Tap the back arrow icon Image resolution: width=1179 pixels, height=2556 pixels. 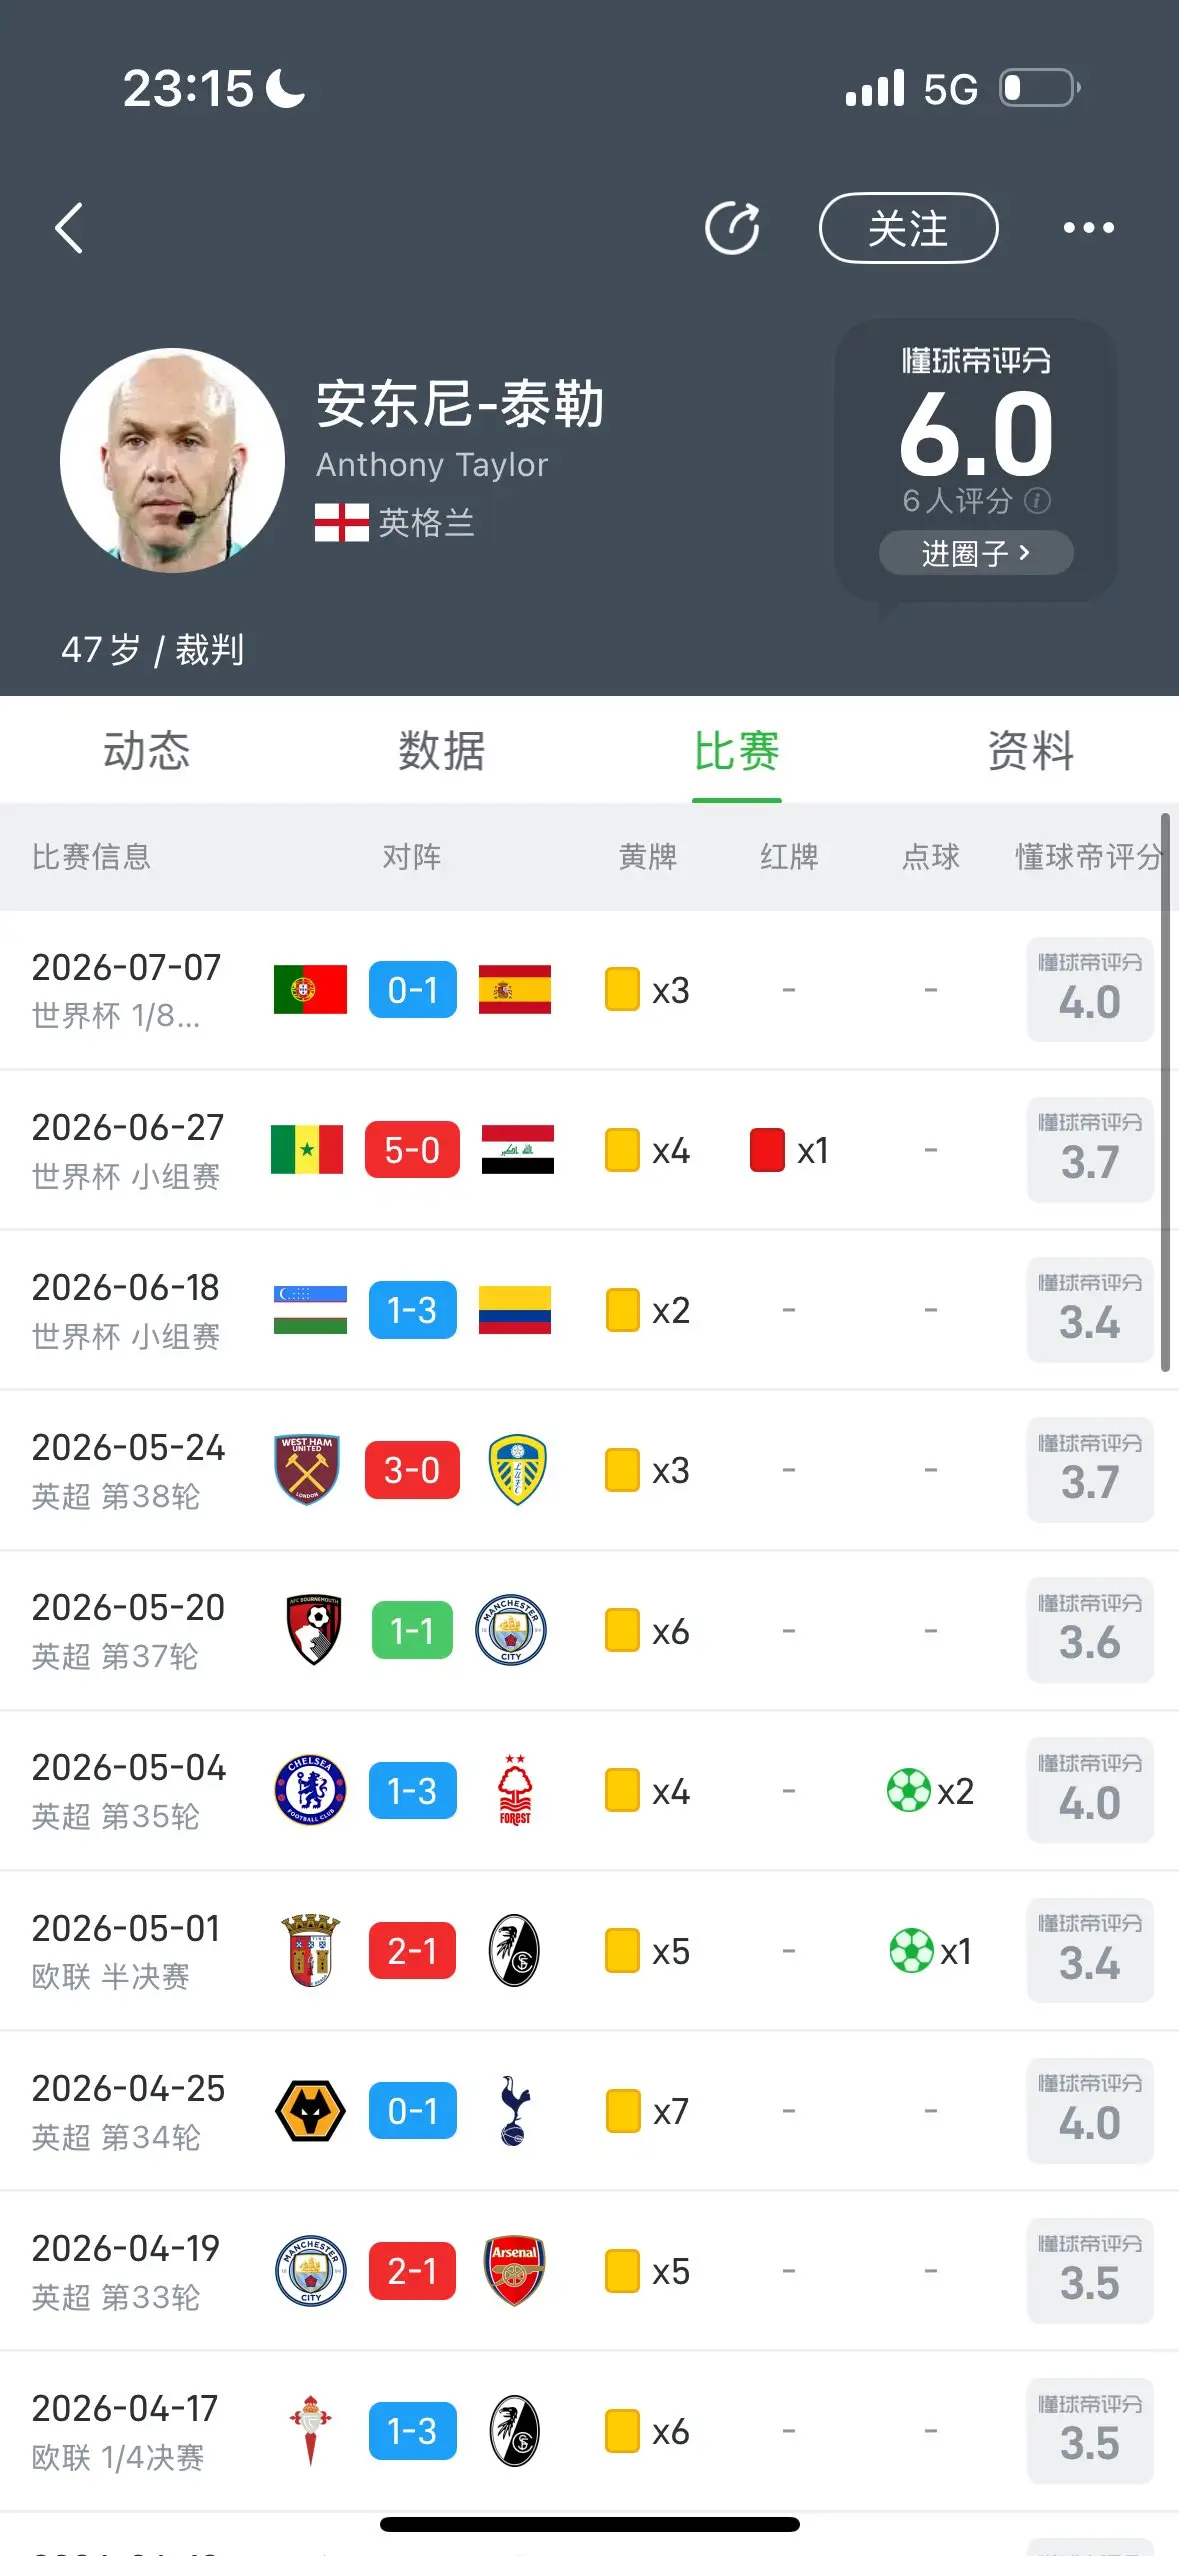[68, 228]
